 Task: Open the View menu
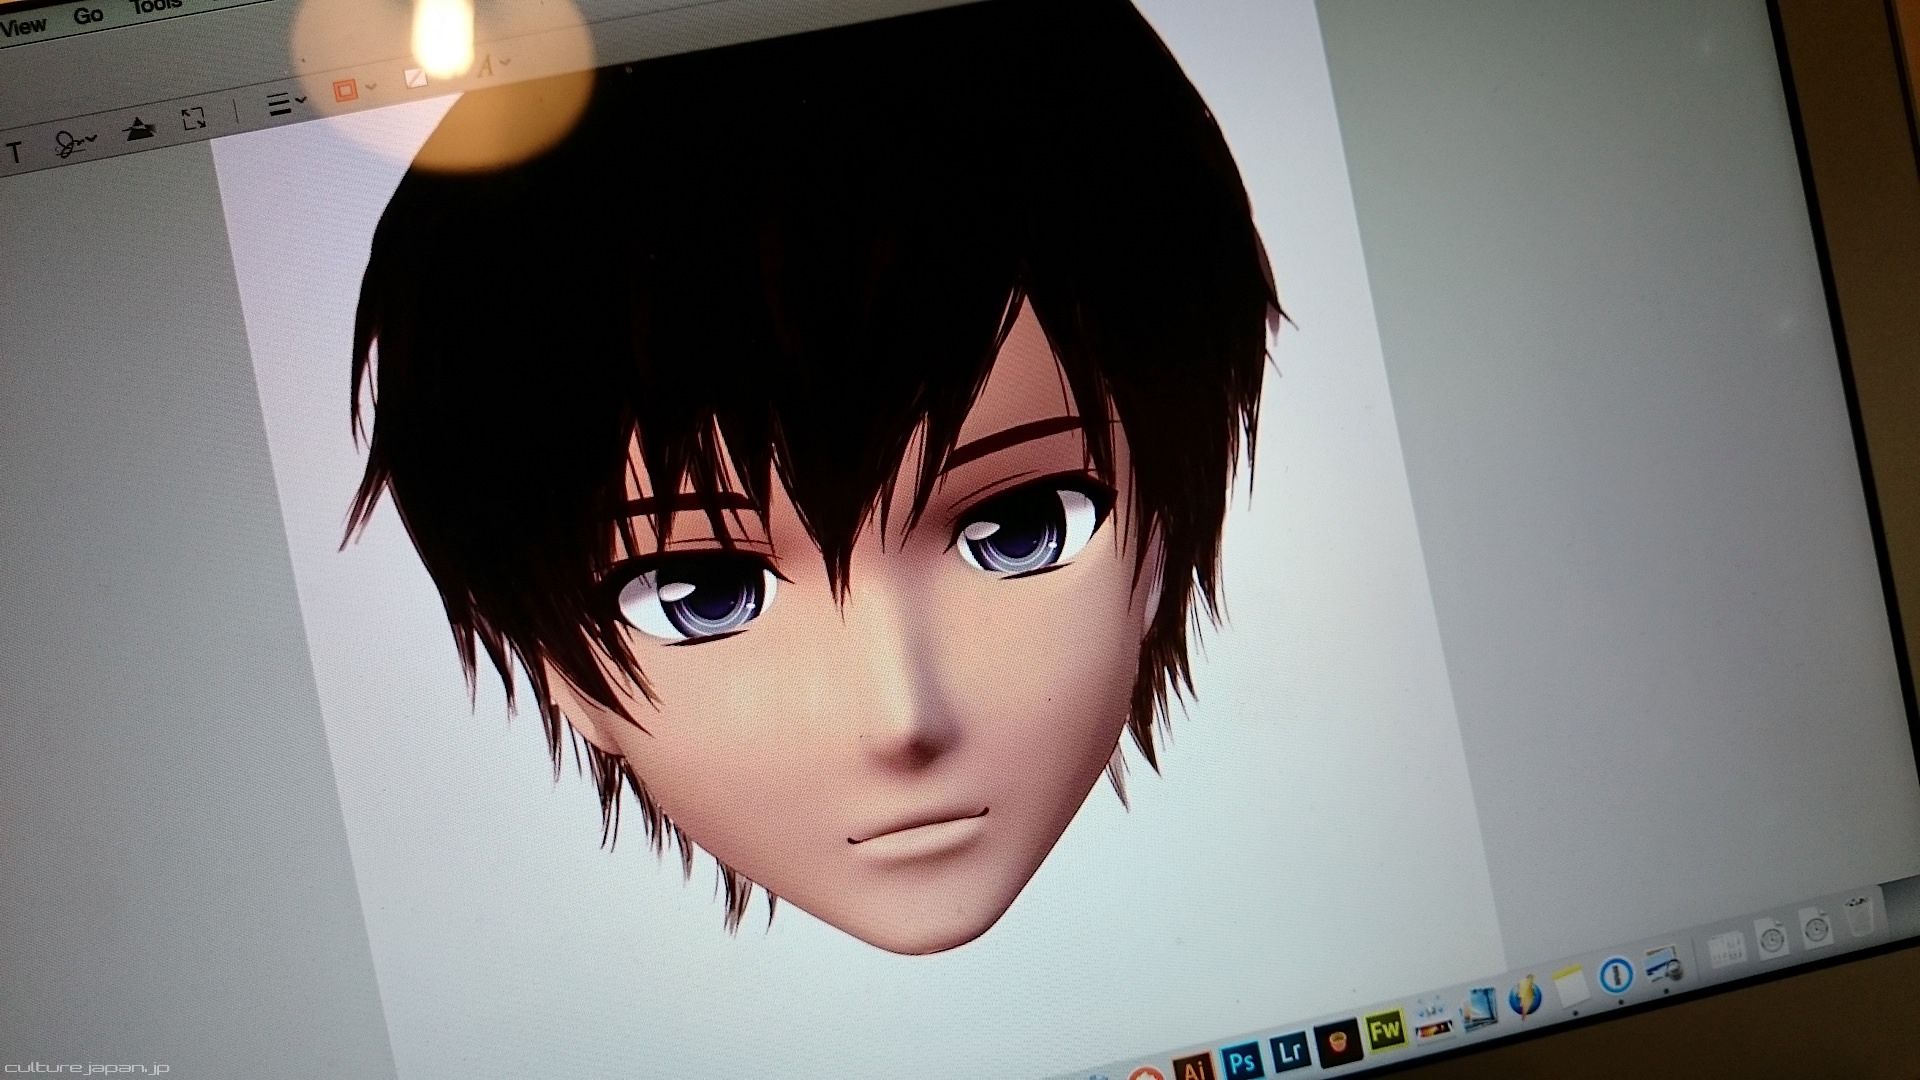click(24, 27)
